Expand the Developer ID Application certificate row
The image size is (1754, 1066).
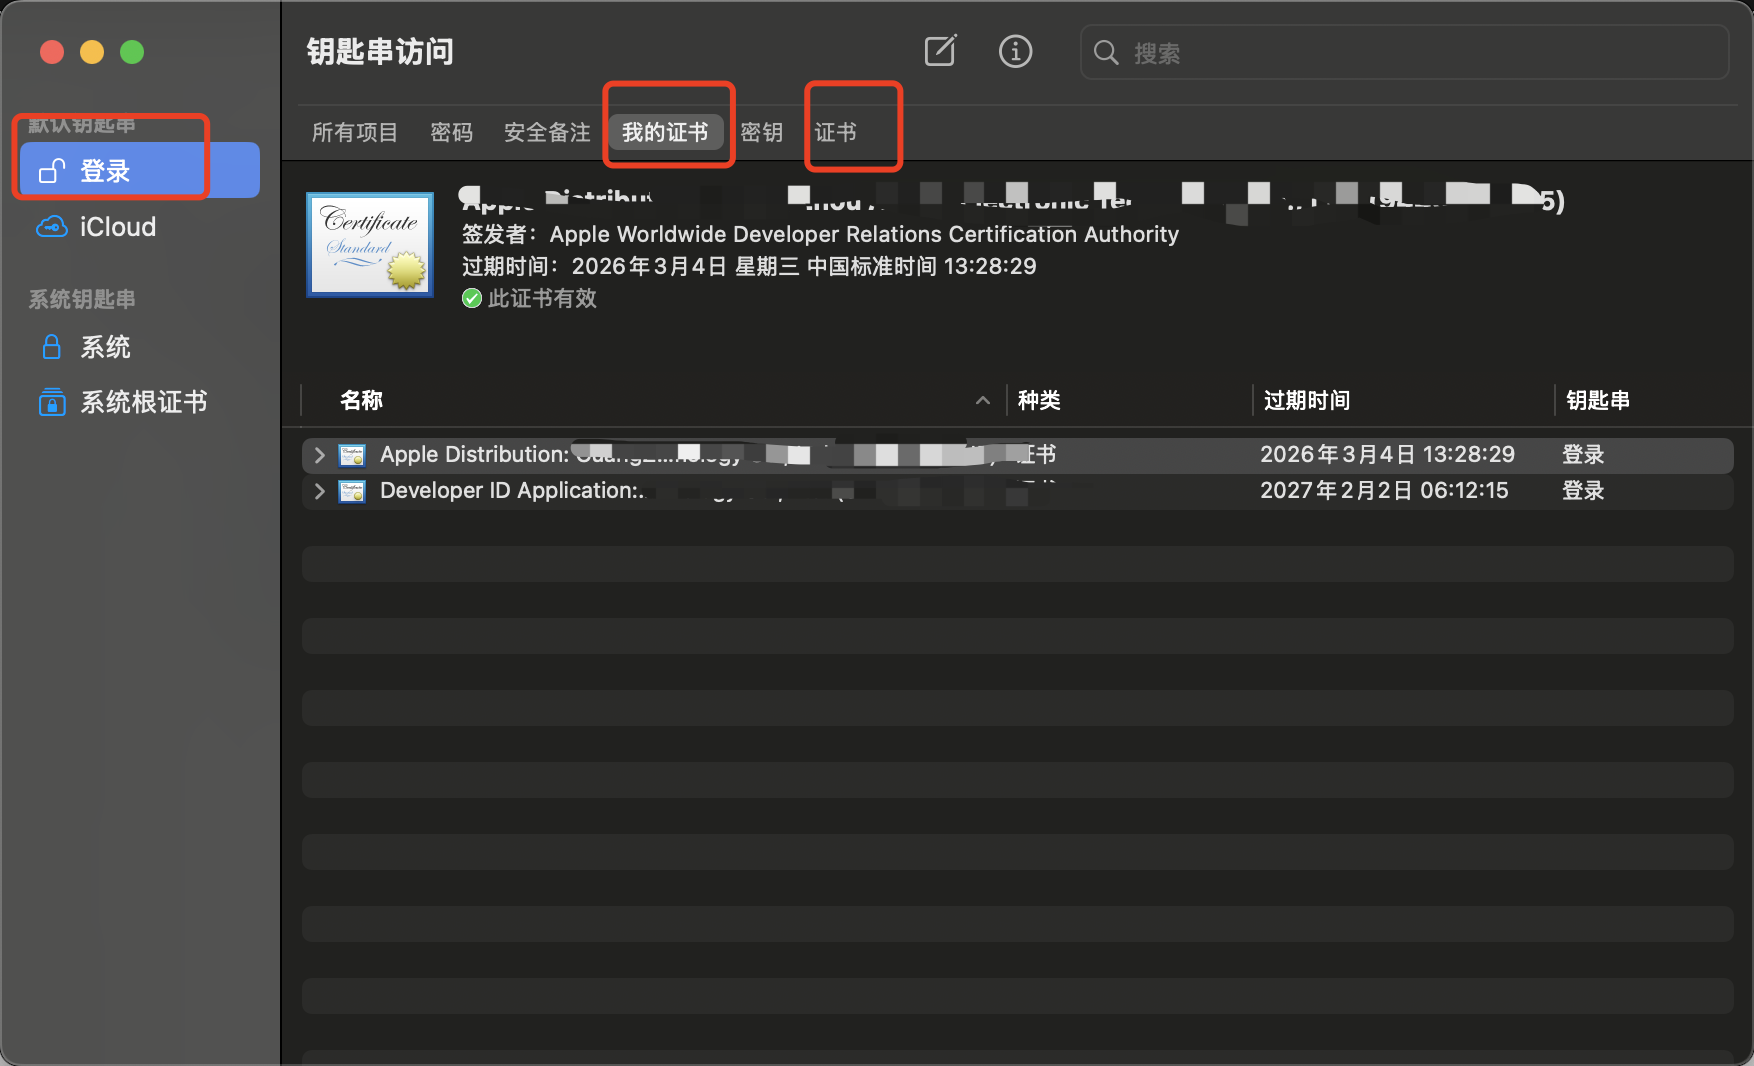[x=319, y=491]
